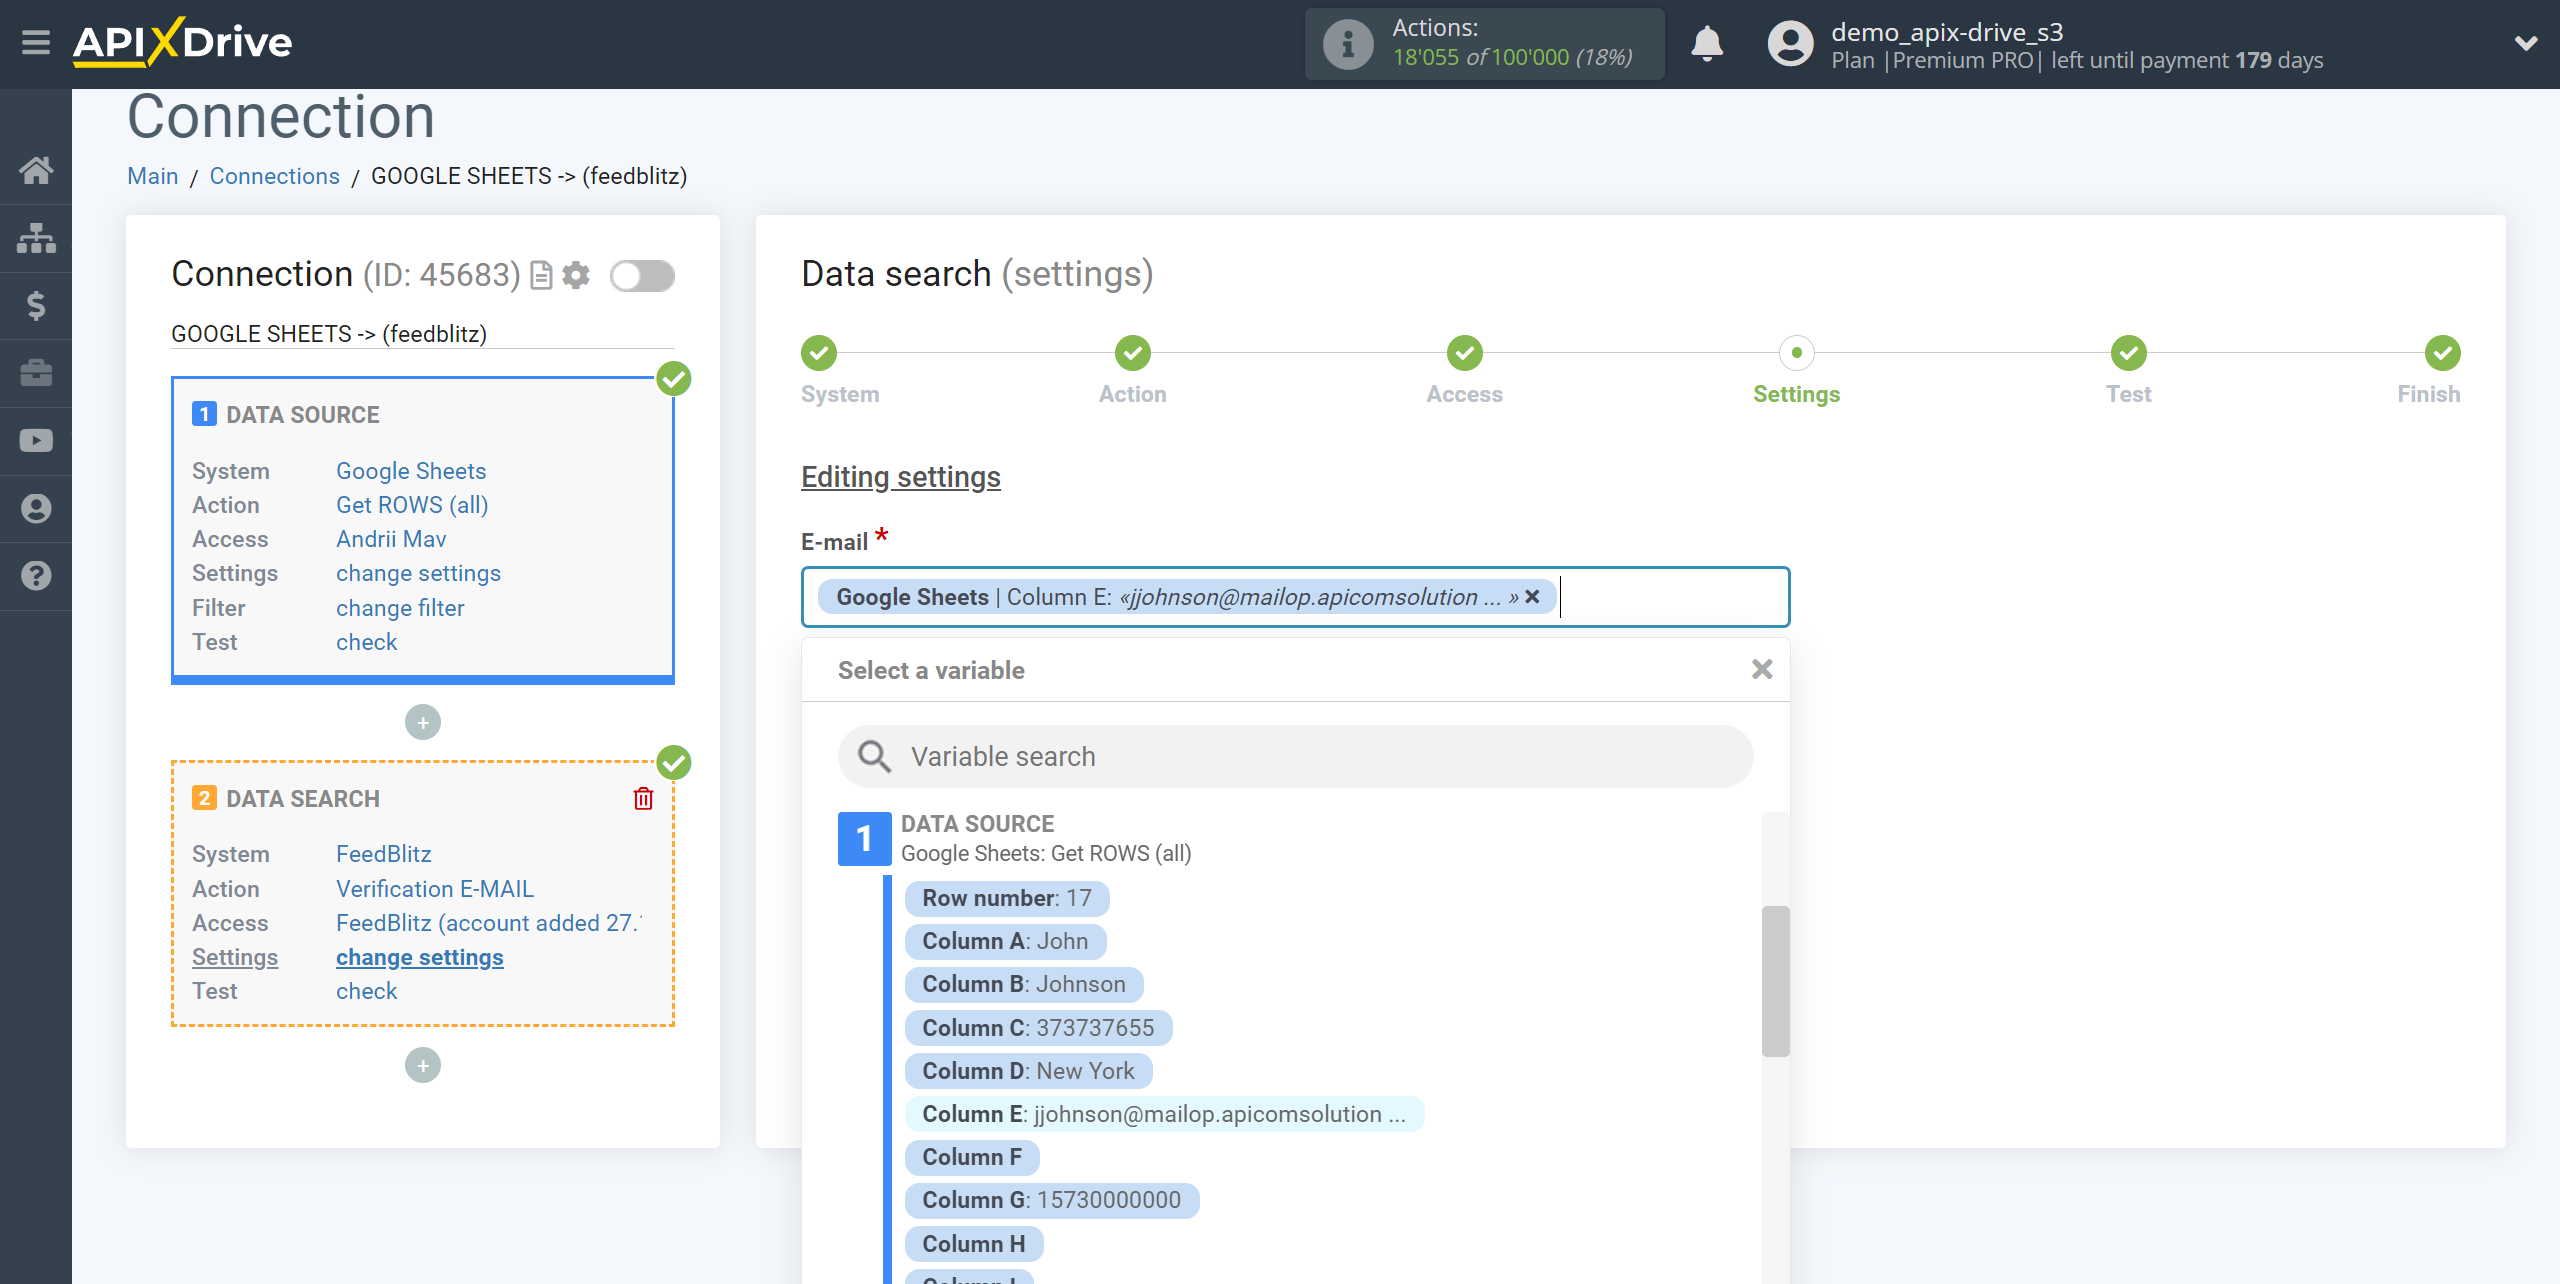Click the connection document copy icon
The image size is (2560, 1284).
(541, 275)
